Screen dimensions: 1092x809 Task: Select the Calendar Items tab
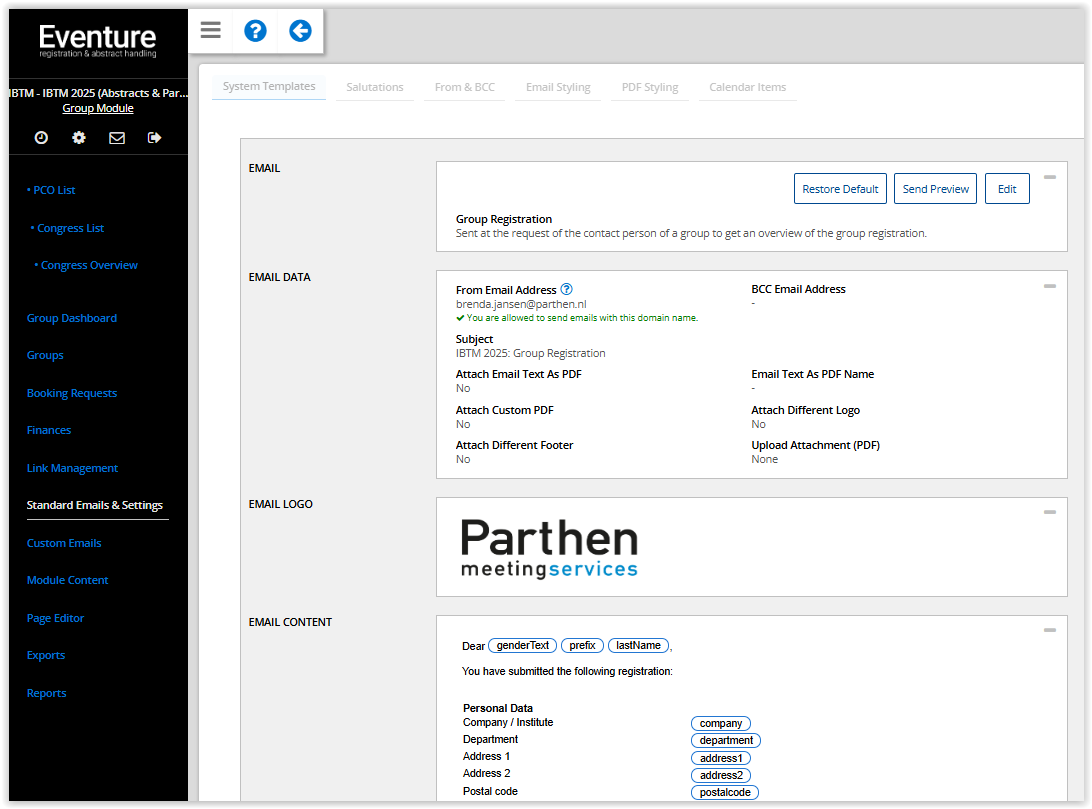click(x=747, y=87)
